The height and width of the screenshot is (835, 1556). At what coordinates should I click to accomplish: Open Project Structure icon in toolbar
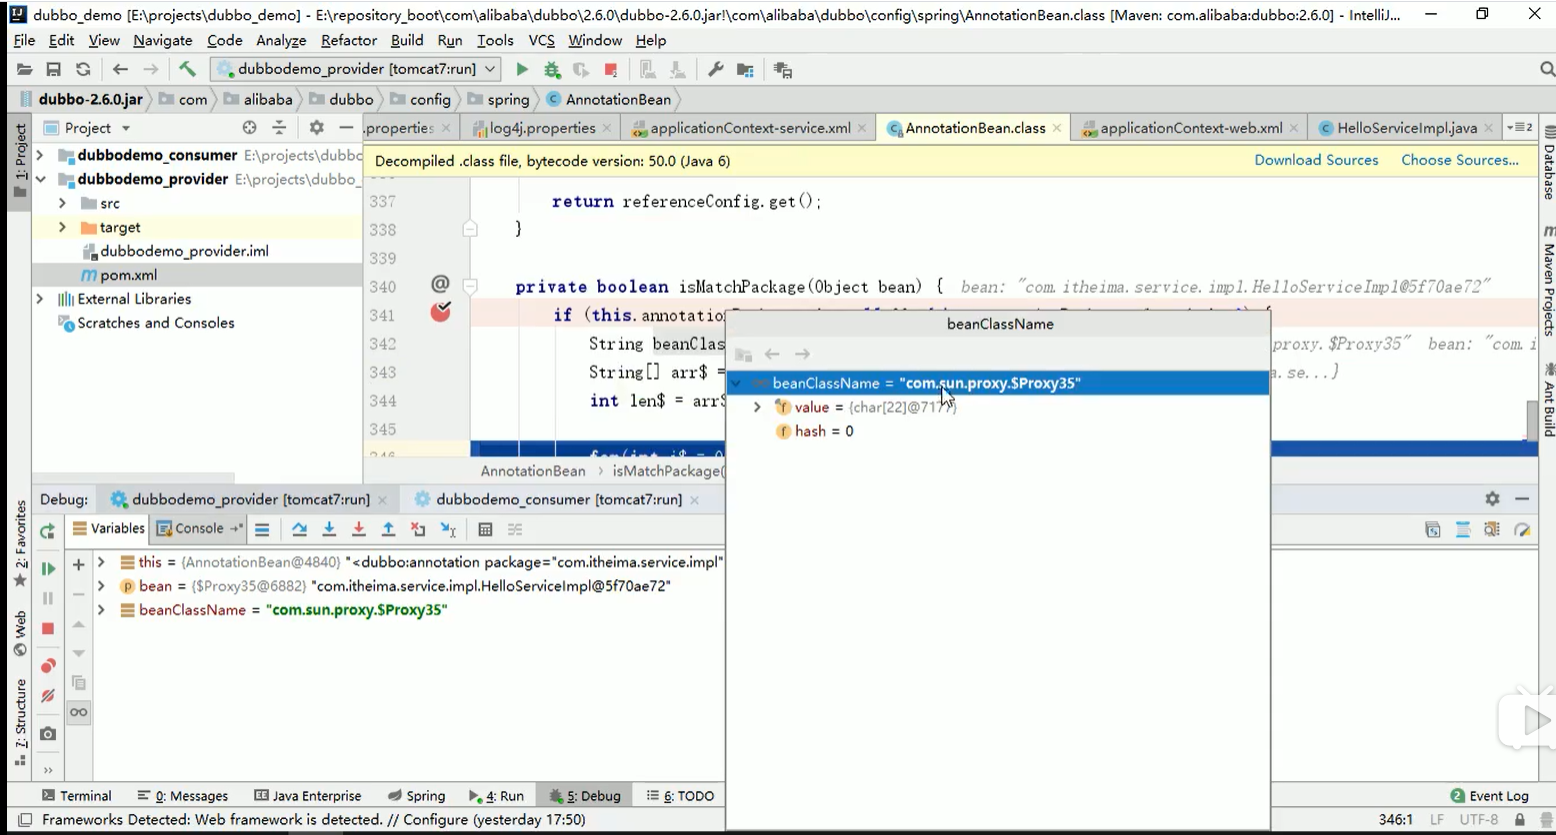pyautogui.click(x=745, y=69)
